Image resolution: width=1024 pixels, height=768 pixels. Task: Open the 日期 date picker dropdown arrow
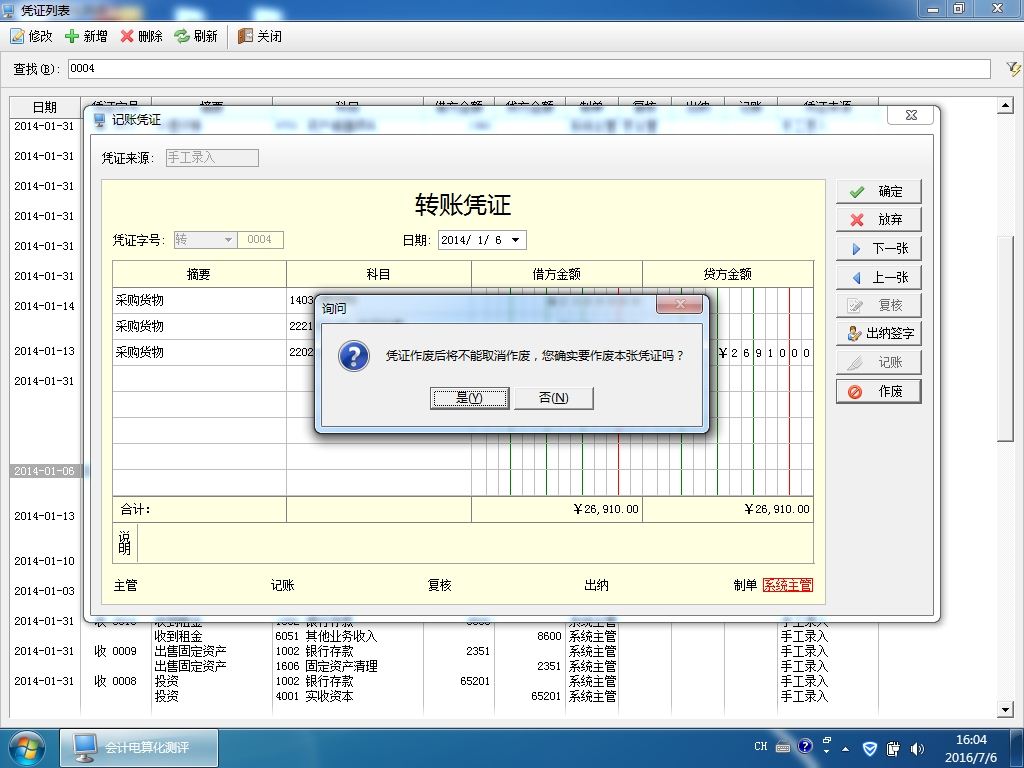pos(516,240)
